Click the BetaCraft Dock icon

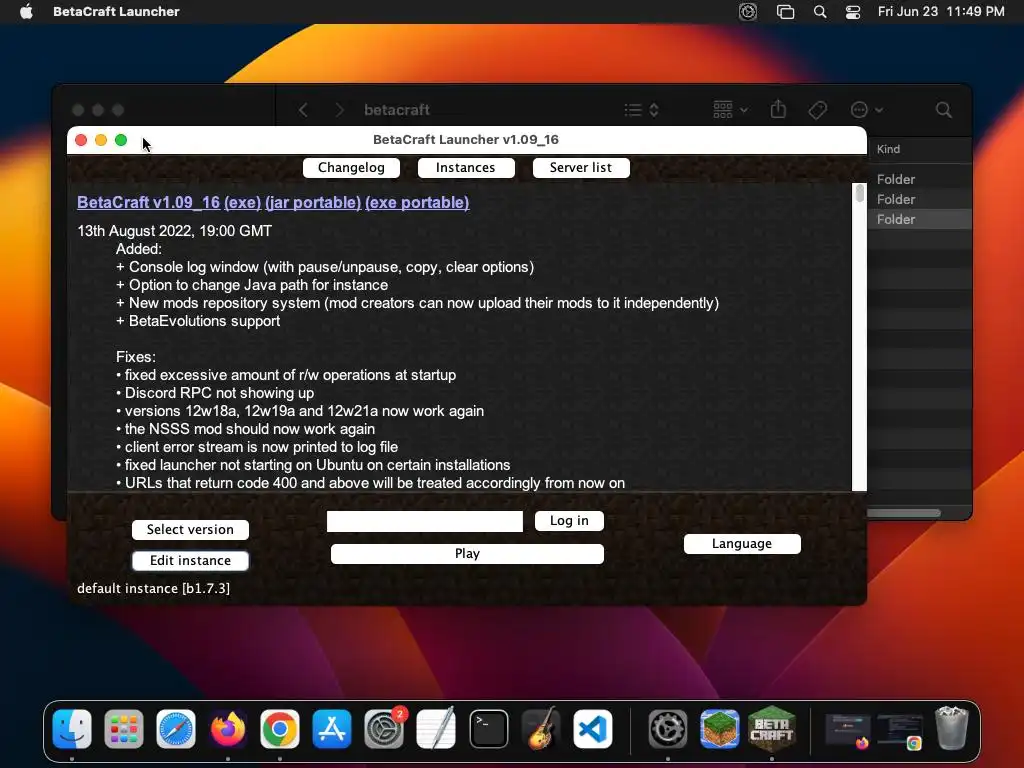(x=771, y=727)
